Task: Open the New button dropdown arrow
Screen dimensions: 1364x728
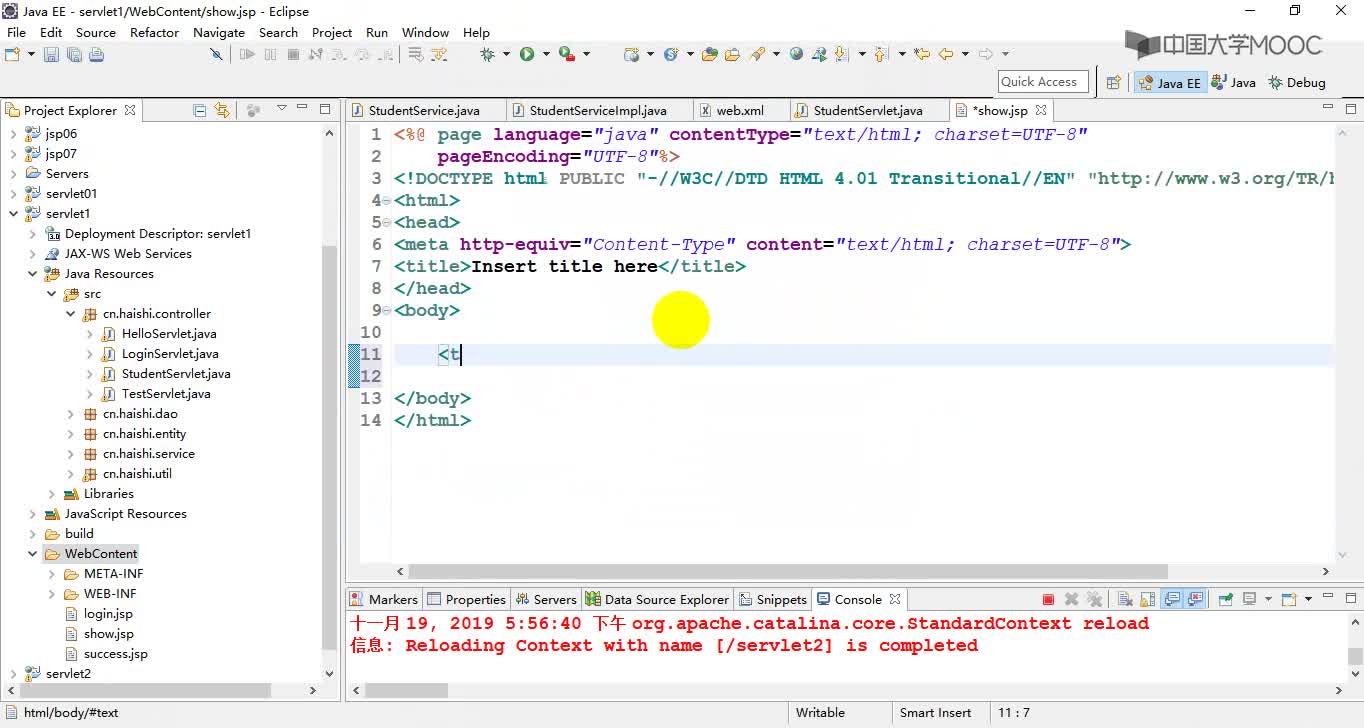Action: (x=32, y=54)
